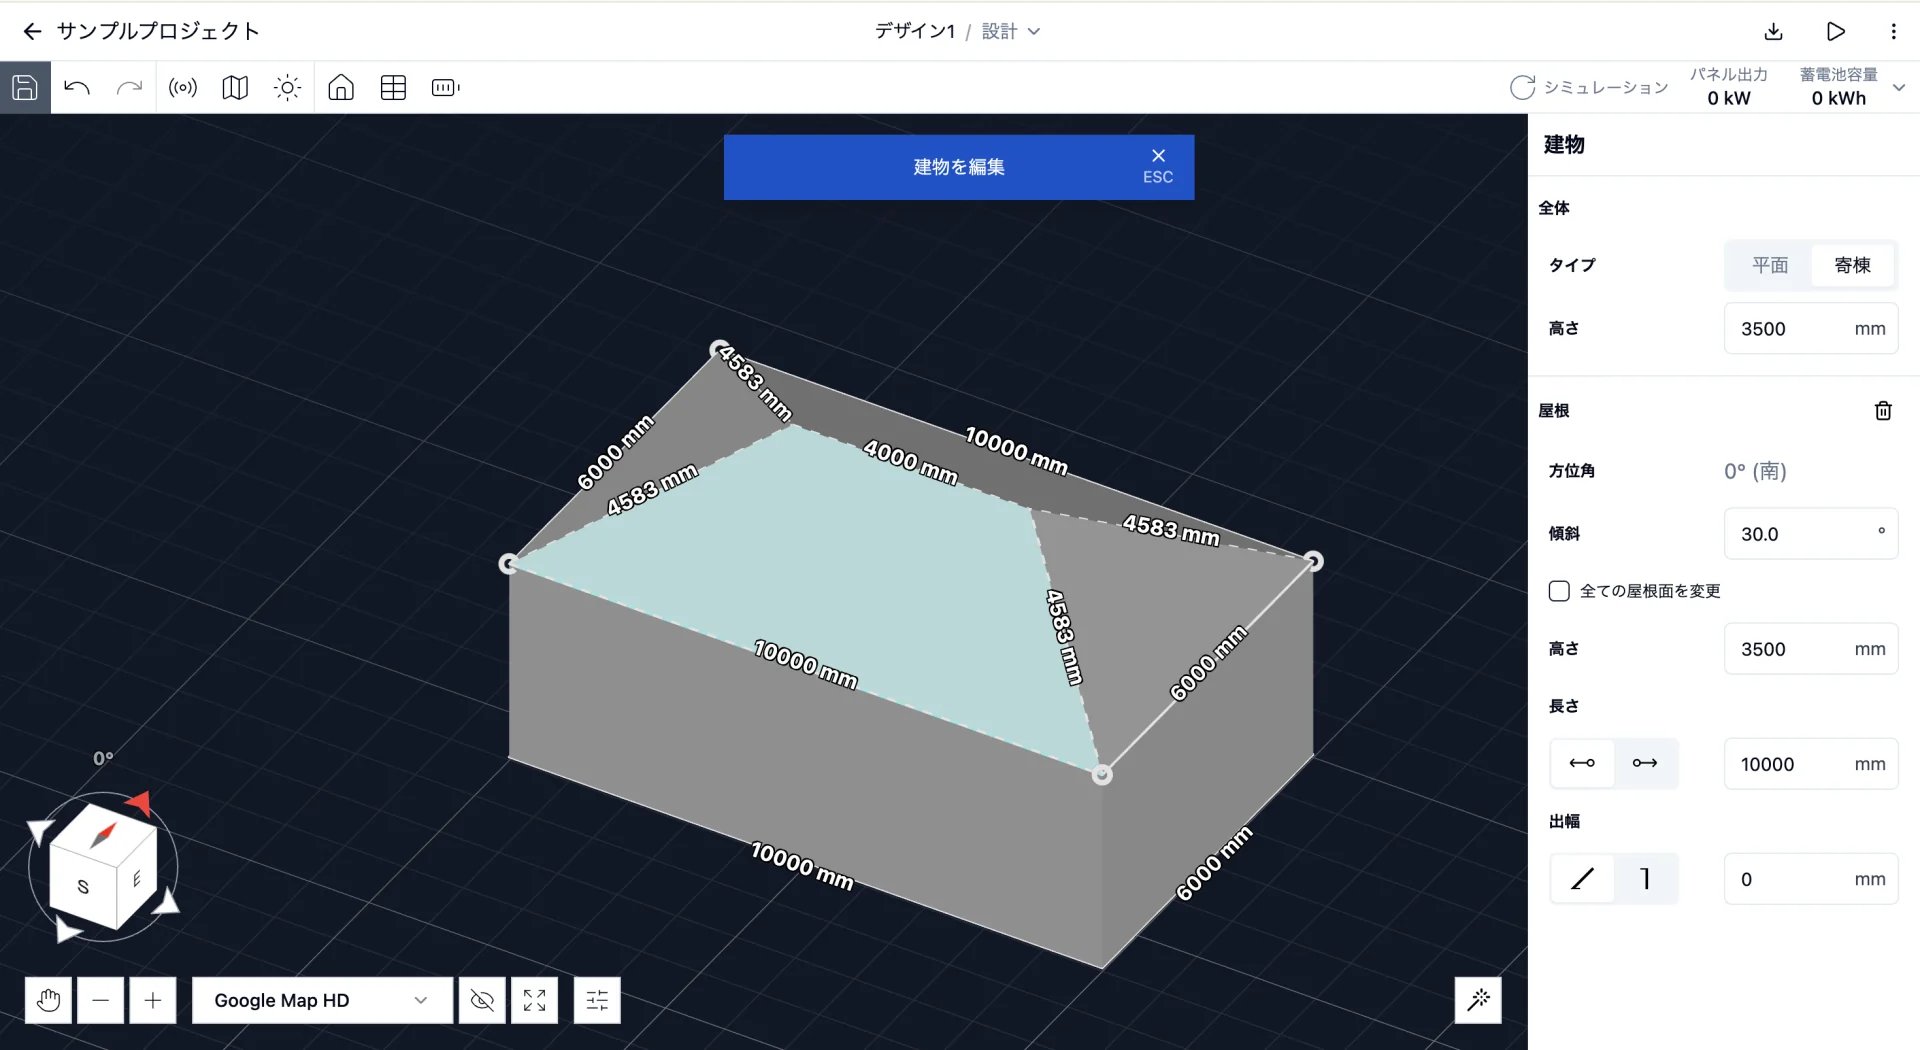Select the 寄棟 roof type tab

click(1852, 265)
